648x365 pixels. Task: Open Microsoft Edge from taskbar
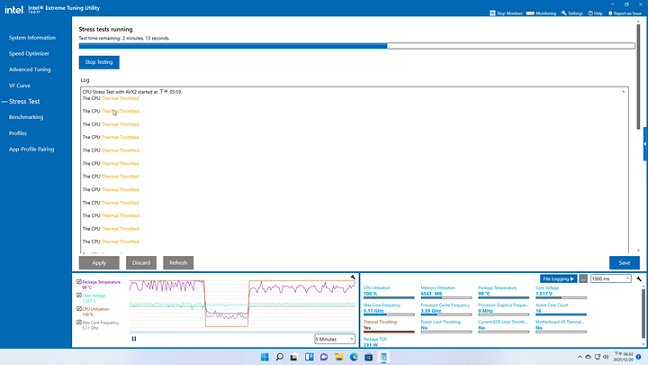[354, 357]
